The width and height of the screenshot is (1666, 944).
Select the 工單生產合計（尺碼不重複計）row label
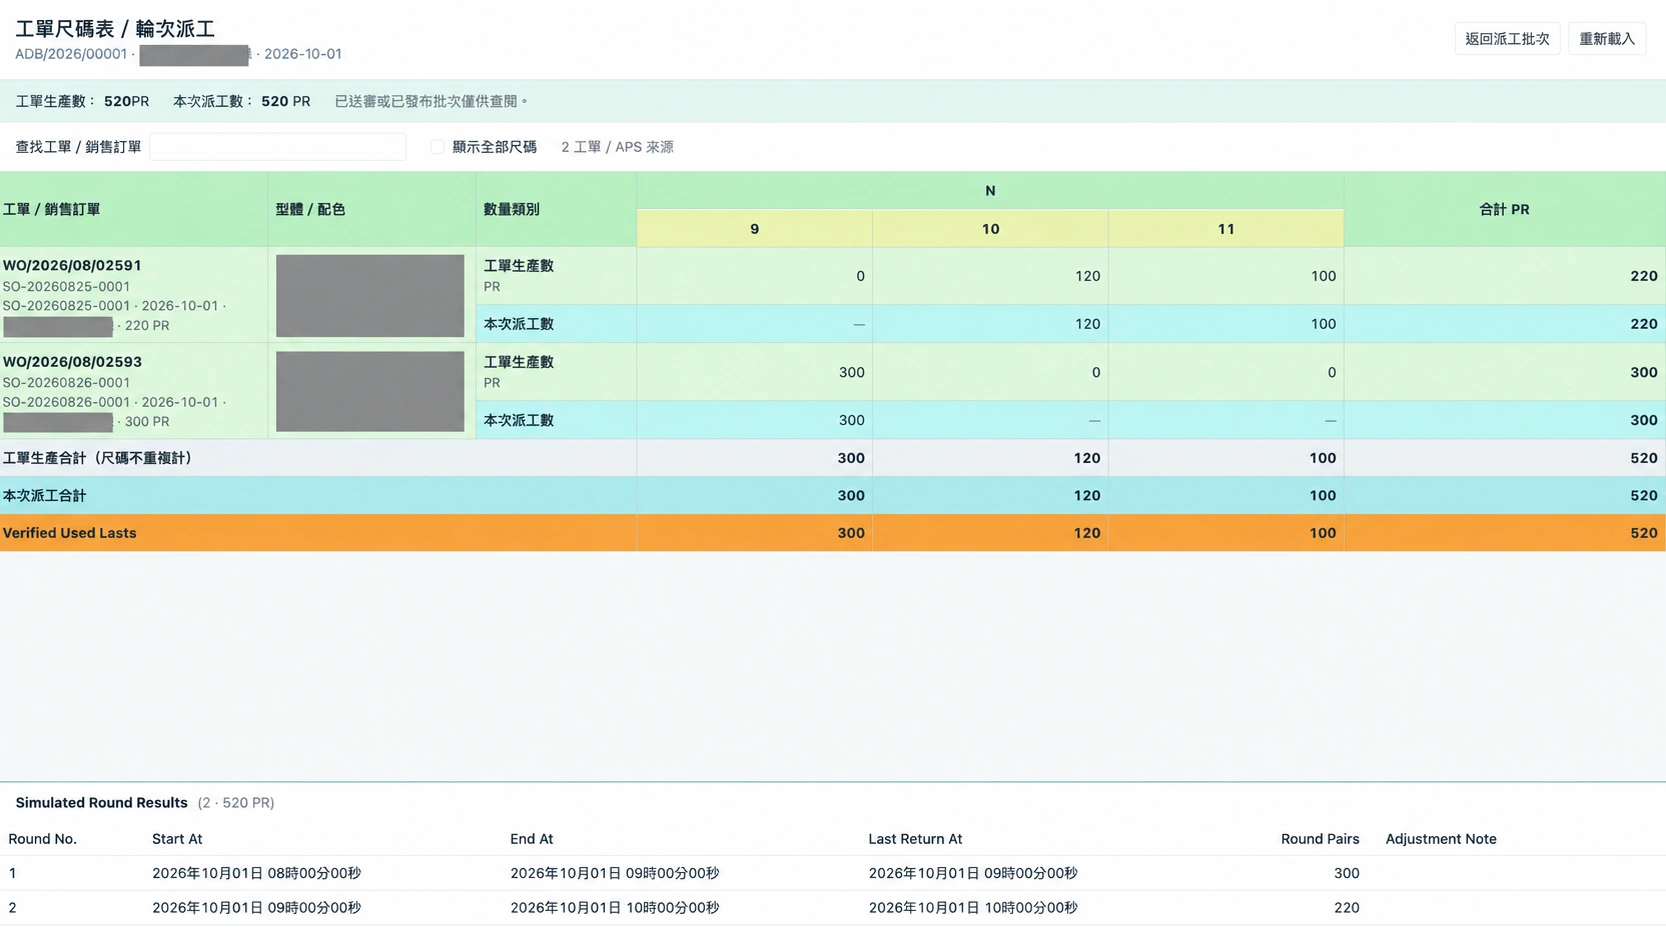[x=97, y=458]
